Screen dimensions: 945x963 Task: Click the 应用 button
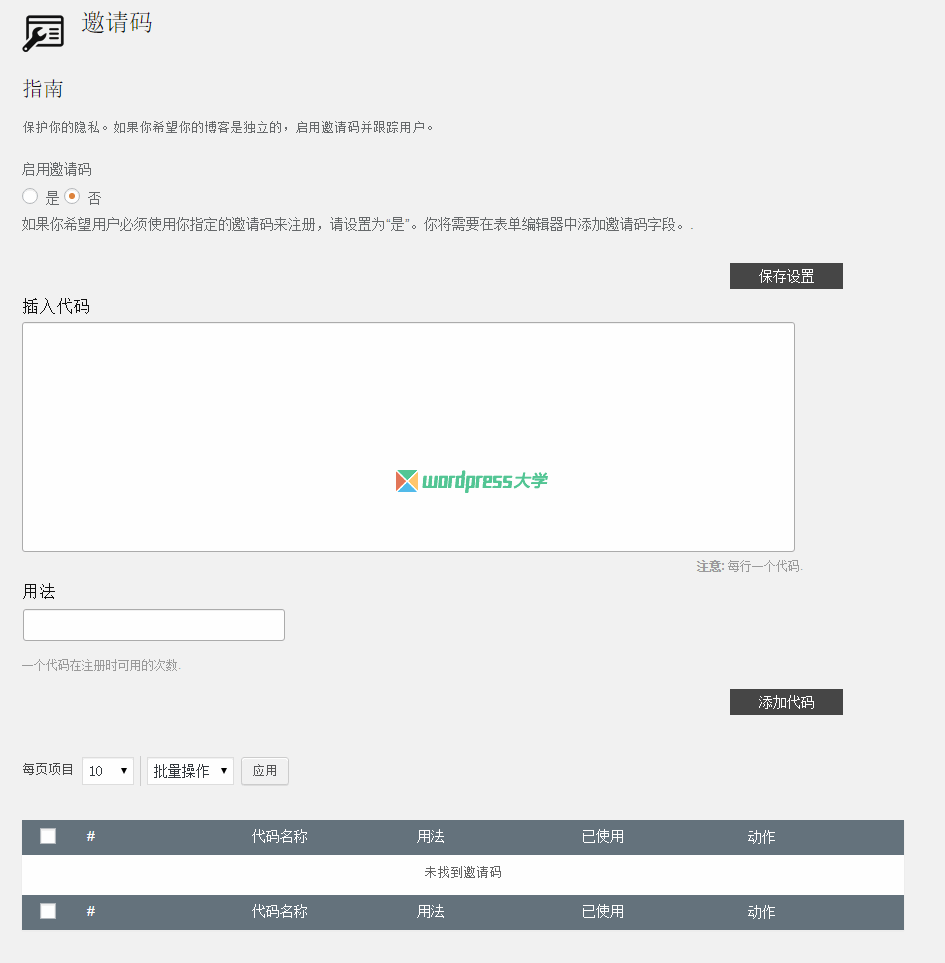pos(265,771)
